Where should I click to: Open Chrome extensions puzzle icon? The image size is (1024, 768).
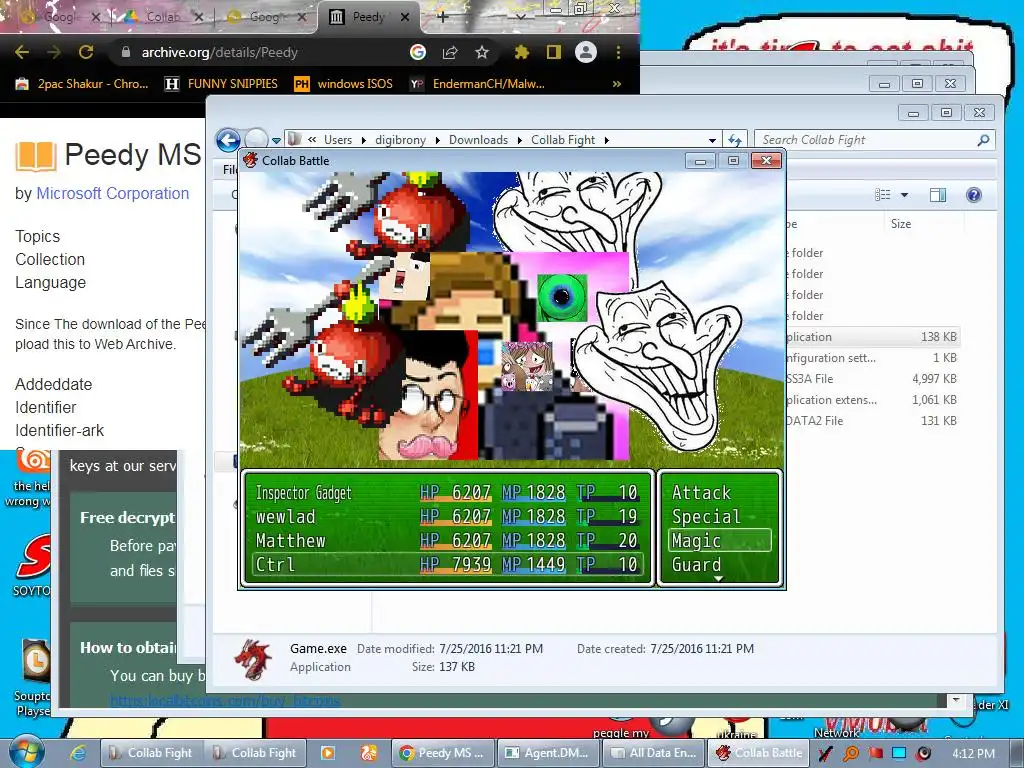point(521,52)
